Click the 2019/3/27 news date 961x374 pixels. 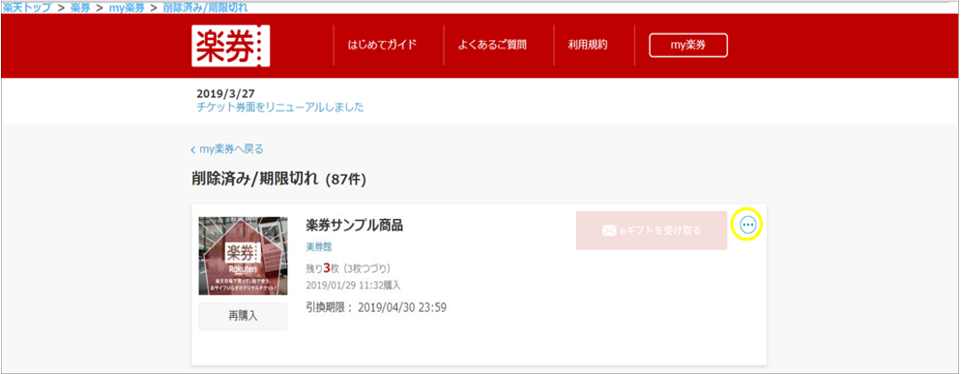click(x=226, y=94)
